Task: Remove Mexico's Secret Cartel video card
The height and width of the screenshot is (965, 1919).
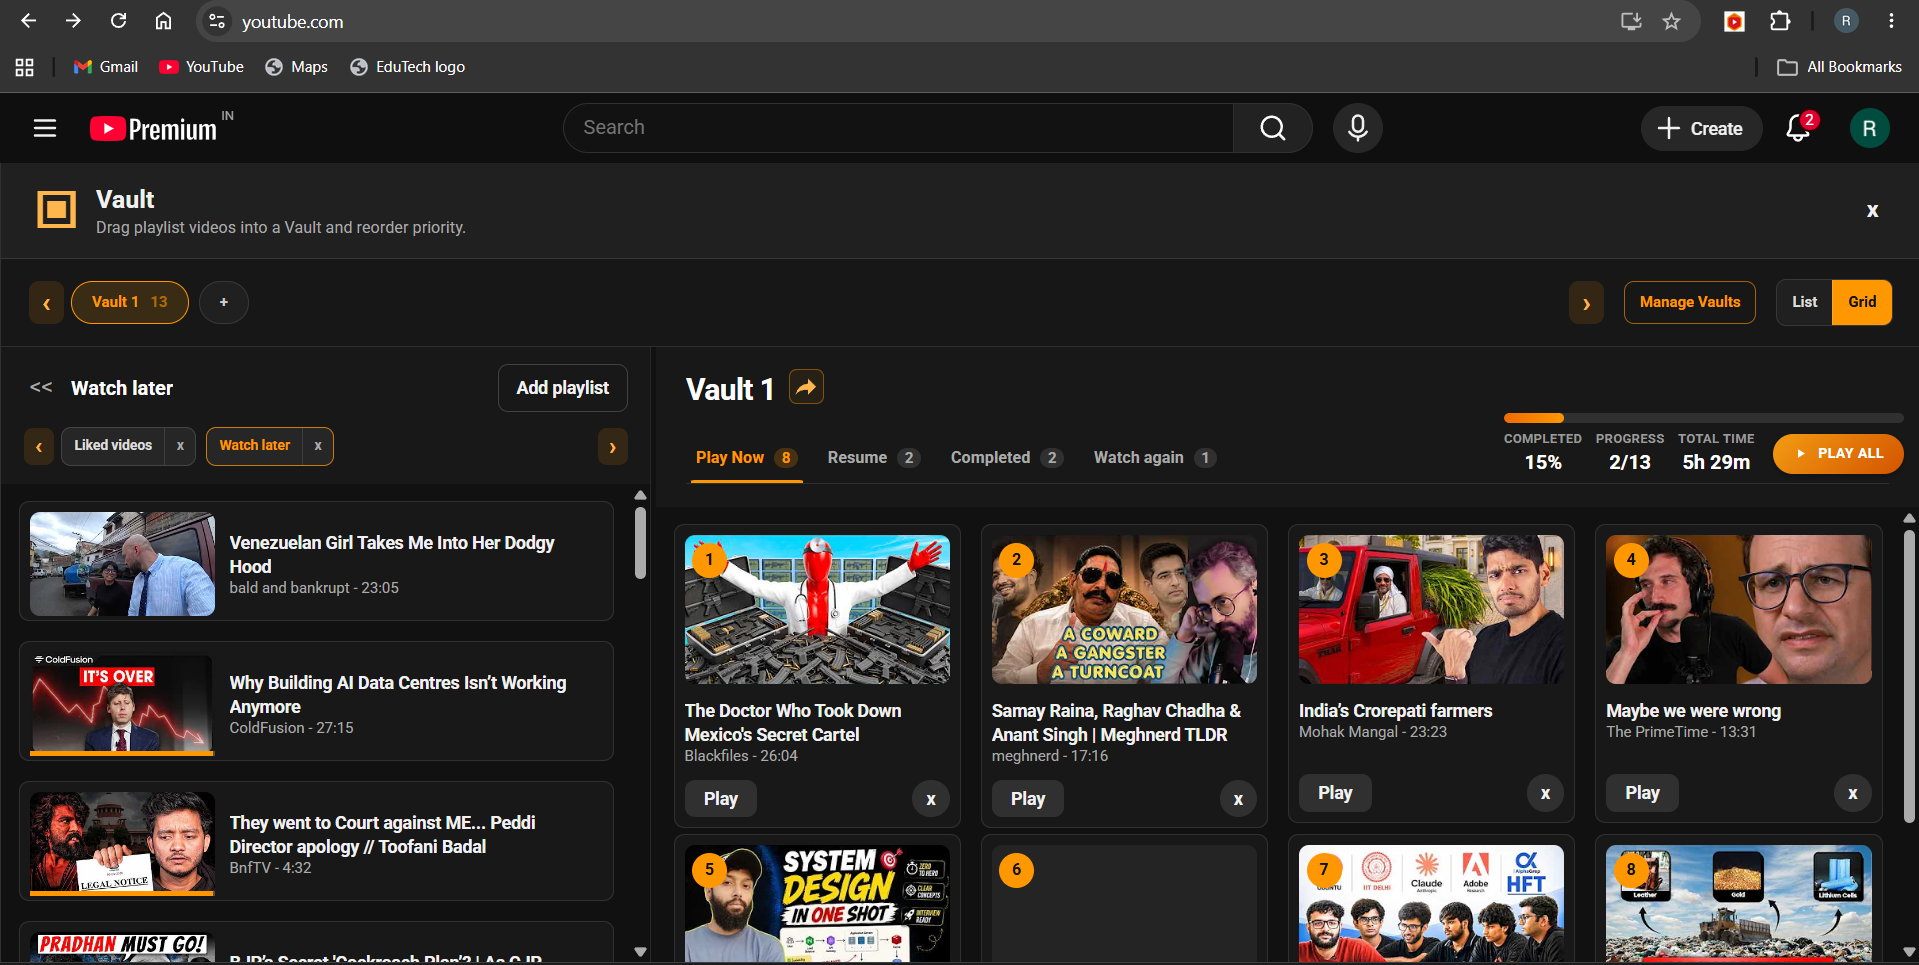Action: (x=931, y=799)
